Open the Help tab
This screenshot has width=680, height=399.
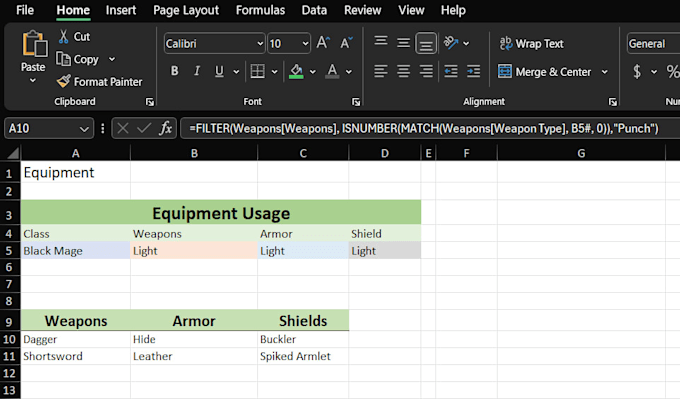pyautogui.click(x=453, y=10)
